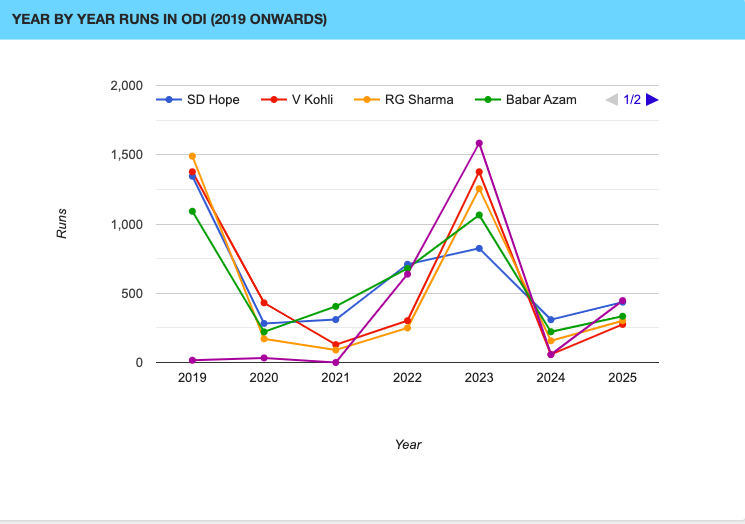Click the purple data point for 2019

click(192, 360)
